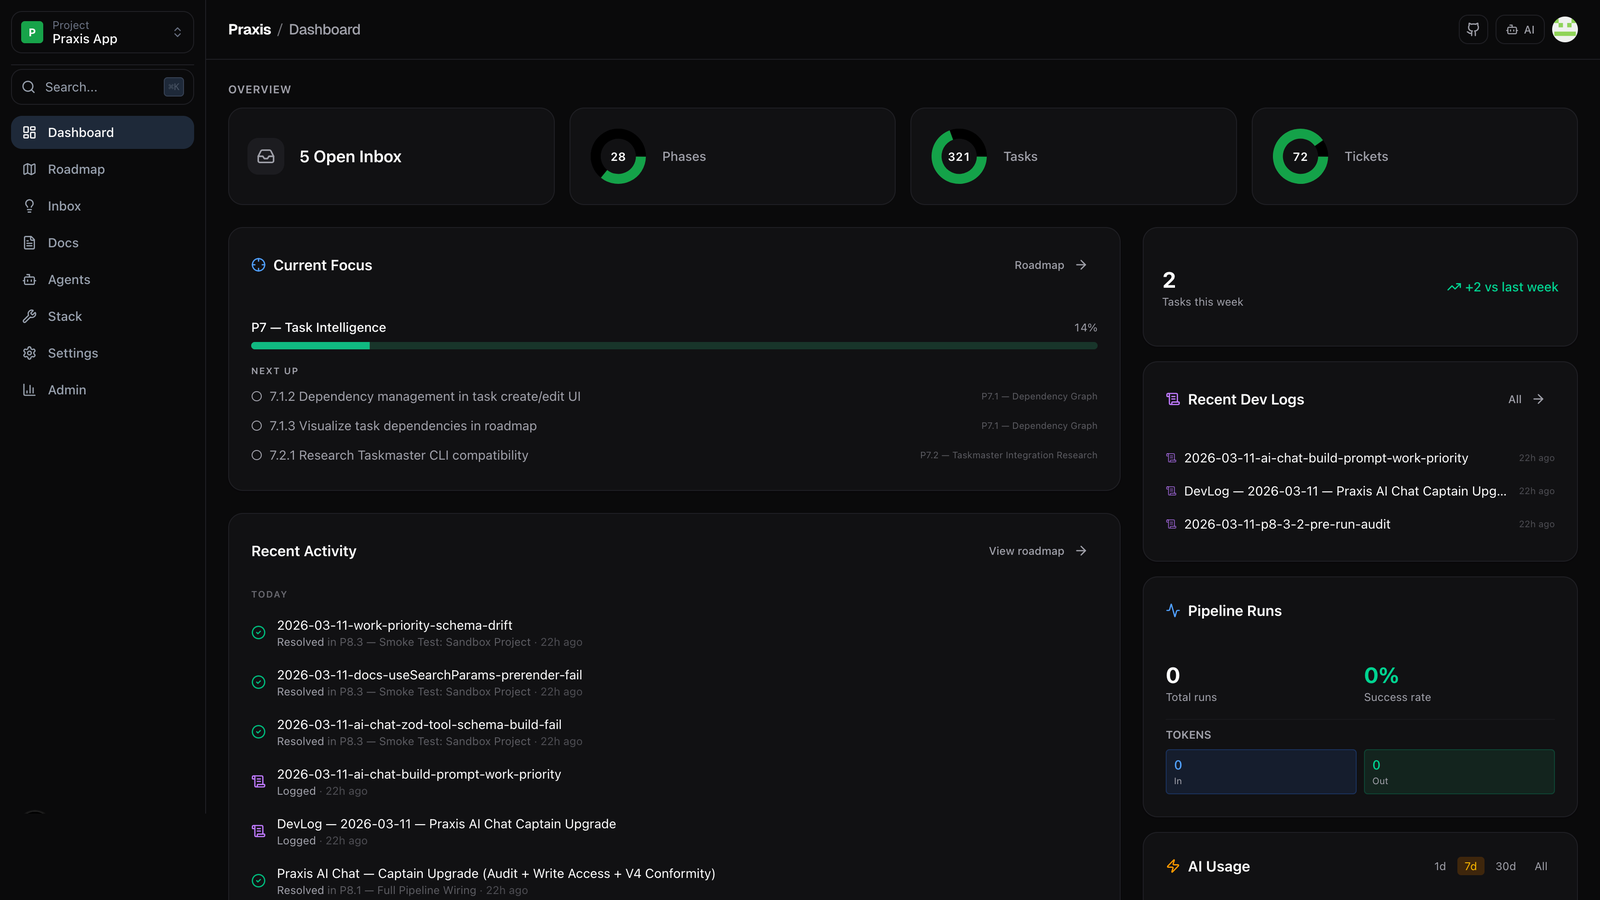Open the Stack section
The height and width of the screenshot is (900, 1600).
click(x=64, y=316)
